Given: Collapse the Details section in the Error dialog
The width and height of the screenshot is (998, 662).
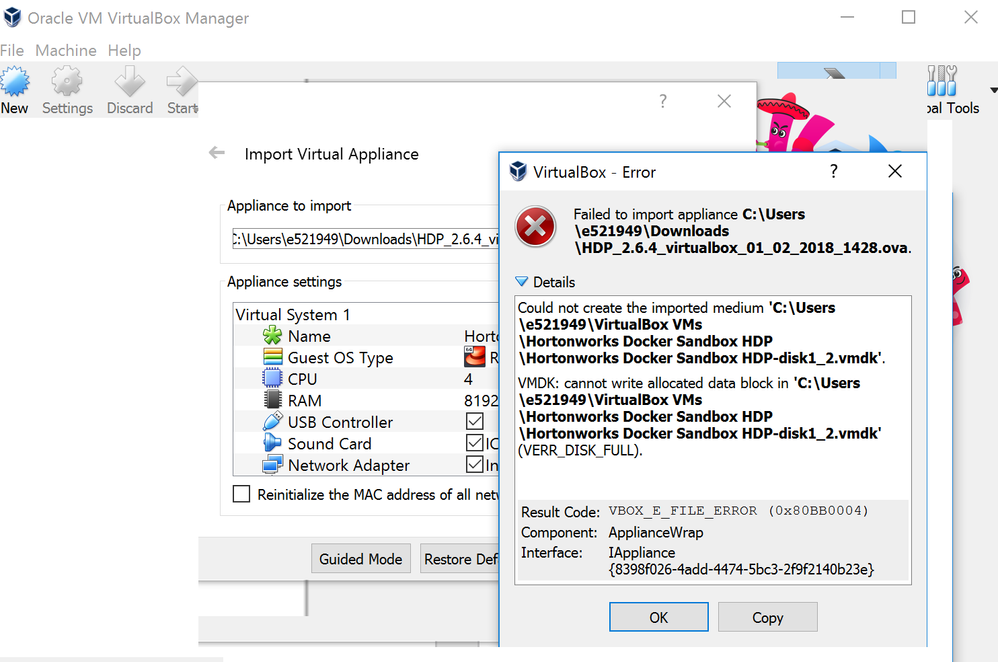Looking at the screenshot, I should point(521,281).
